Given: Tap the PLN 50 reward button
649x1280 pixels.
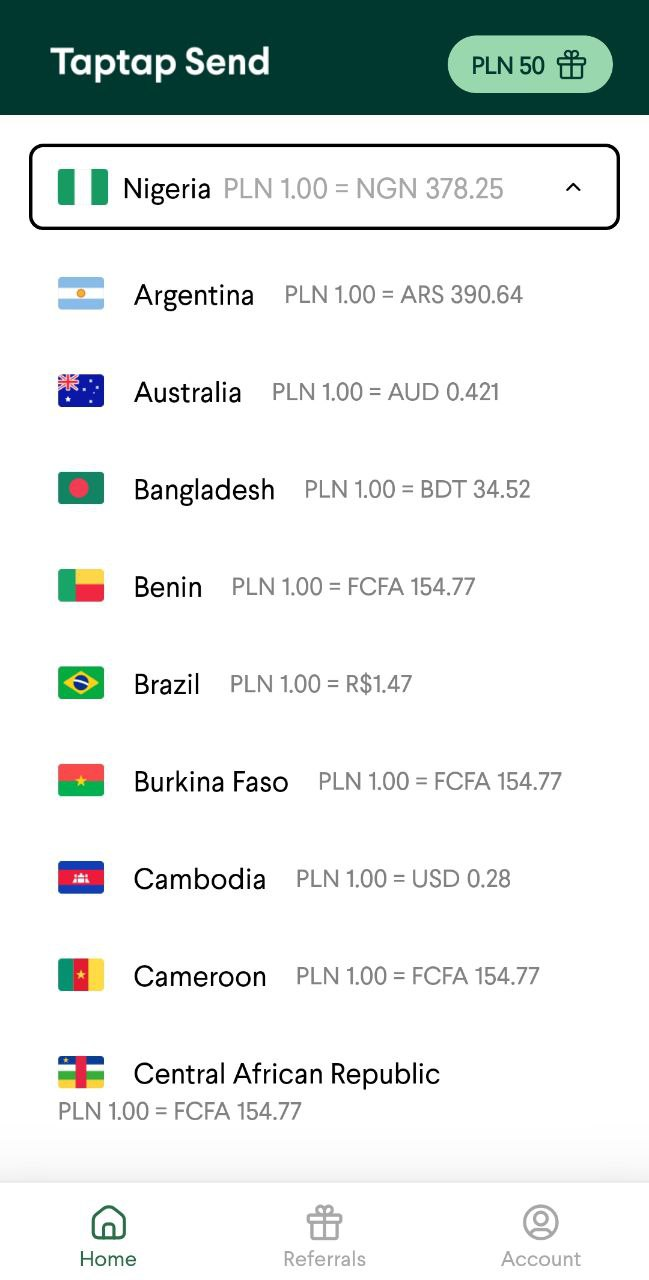Looking at the screenshot, I should 529,65.
